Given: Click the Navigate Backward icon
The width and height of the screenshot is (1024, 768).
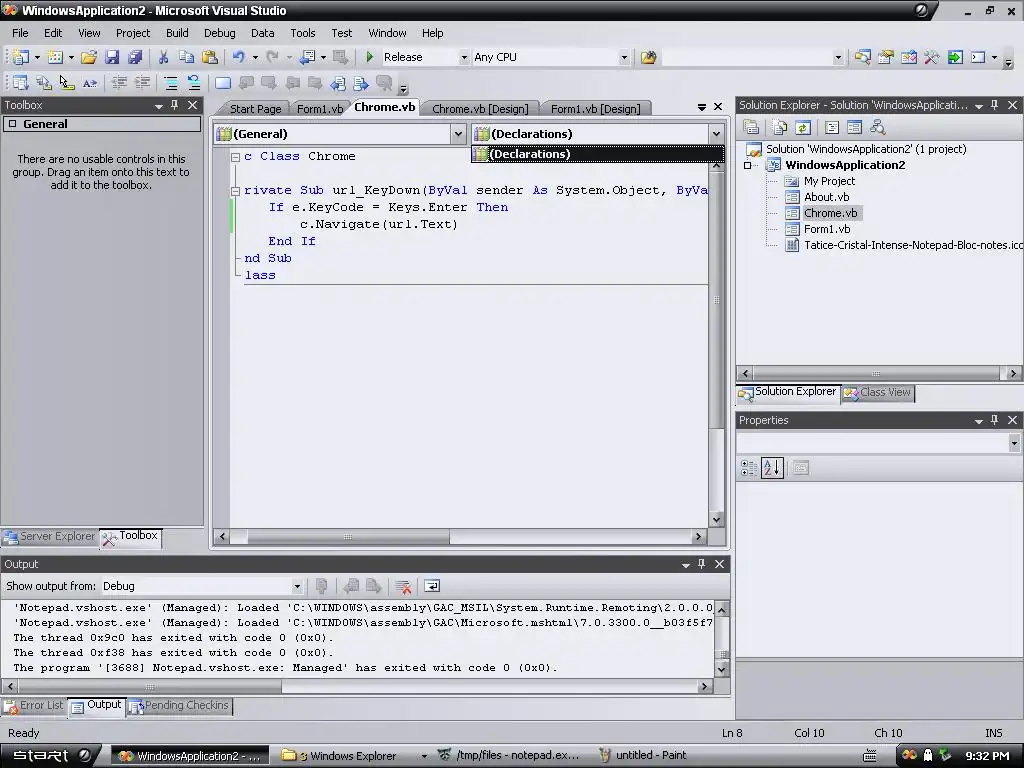Looking at the screenshot, I should pyautogui.click(x=307, y=57).
